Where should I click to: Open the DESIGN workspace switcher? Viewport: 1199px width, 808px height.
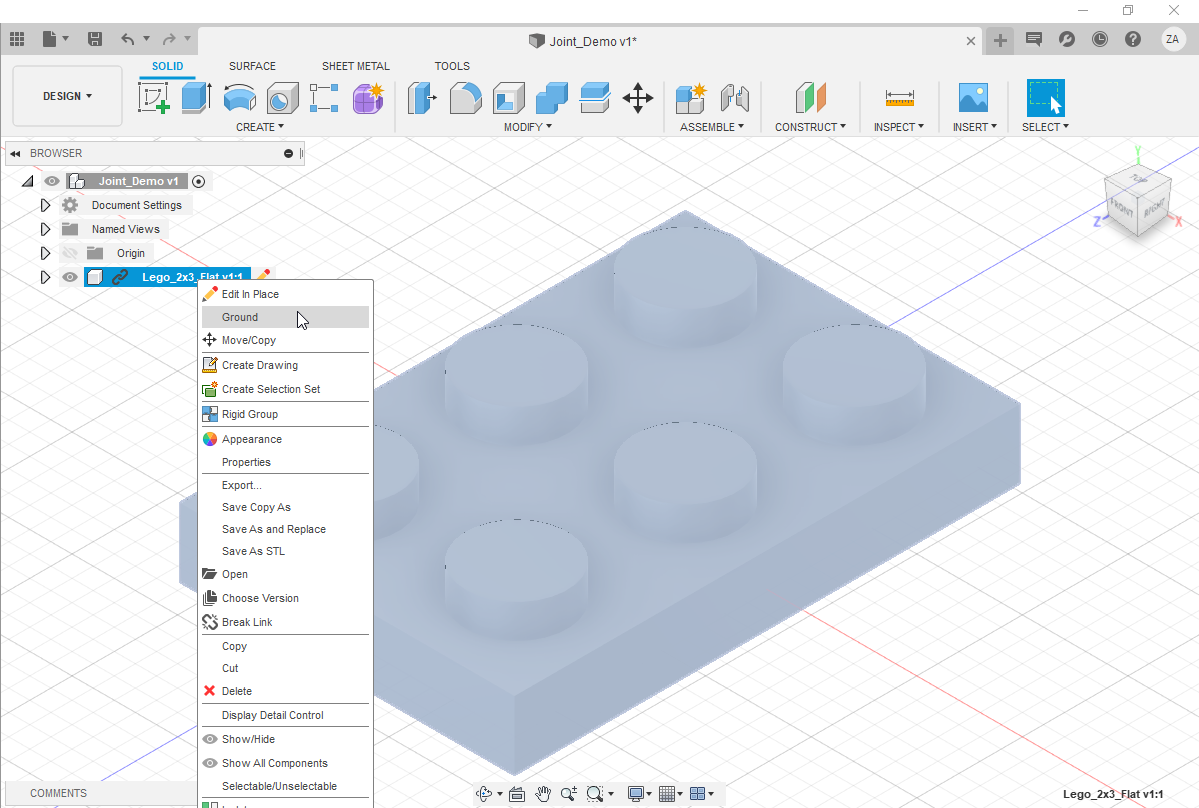click(x=66, y=96)
